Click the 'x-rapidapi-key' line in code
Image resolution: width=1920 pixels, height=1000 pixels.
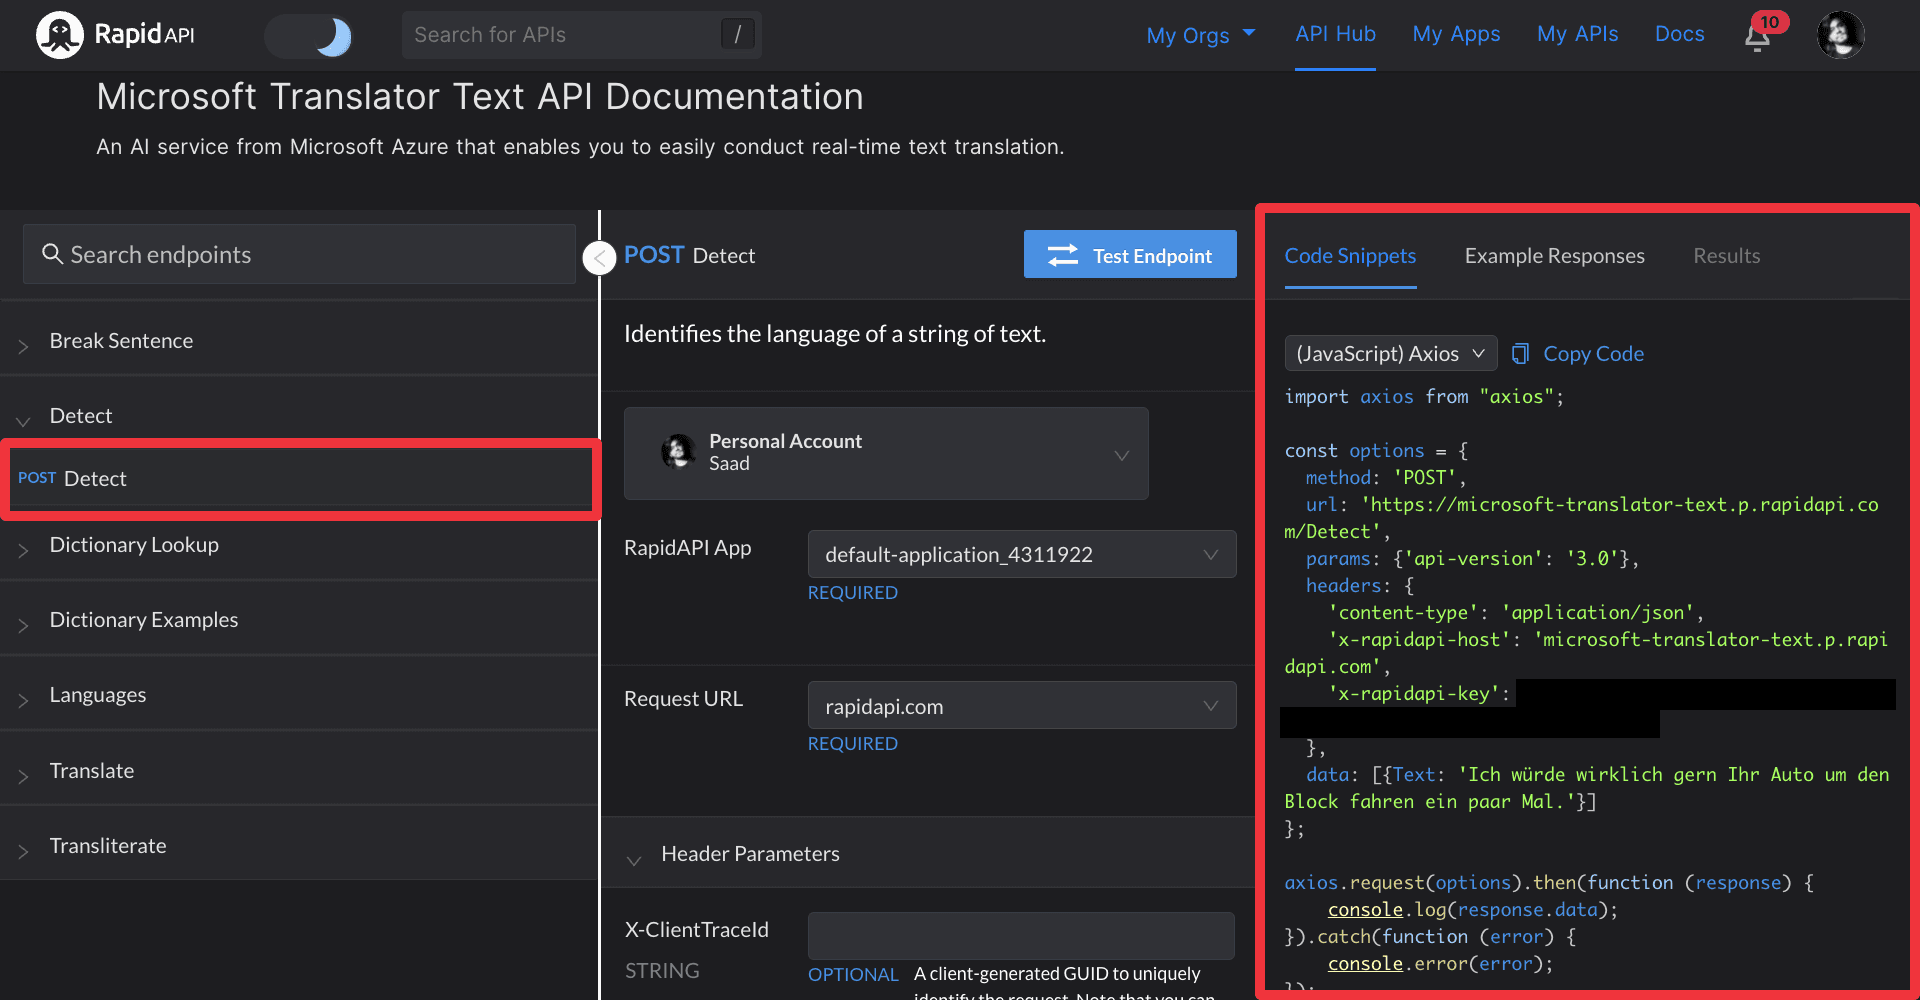(1418, 694)
